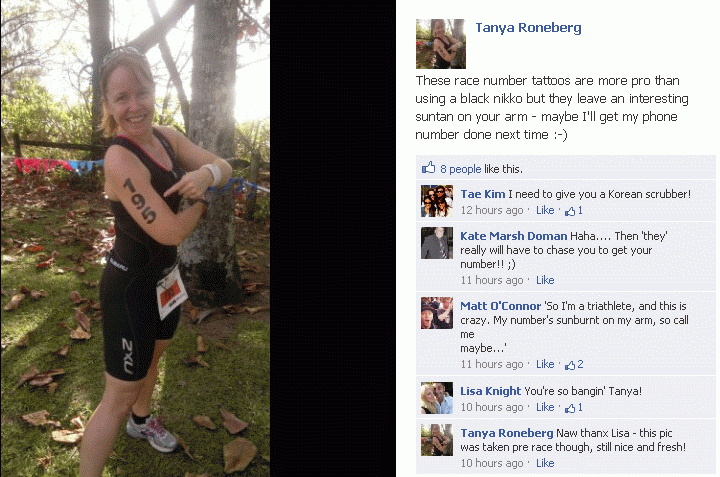This screenshot has height=477, width=720.
Task: Like Tae Kim's comment
Action: (545, 210)
